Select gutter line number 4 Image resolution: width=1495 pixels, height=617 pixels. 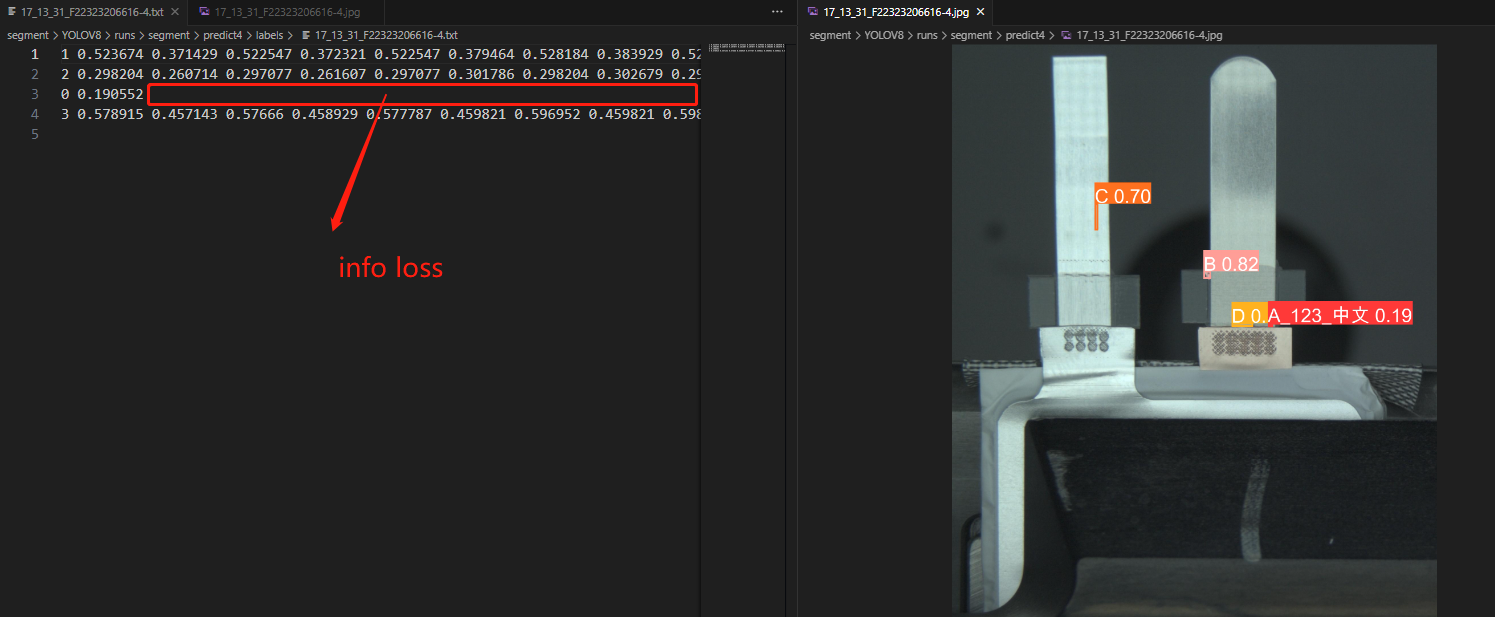click(35, 114)
